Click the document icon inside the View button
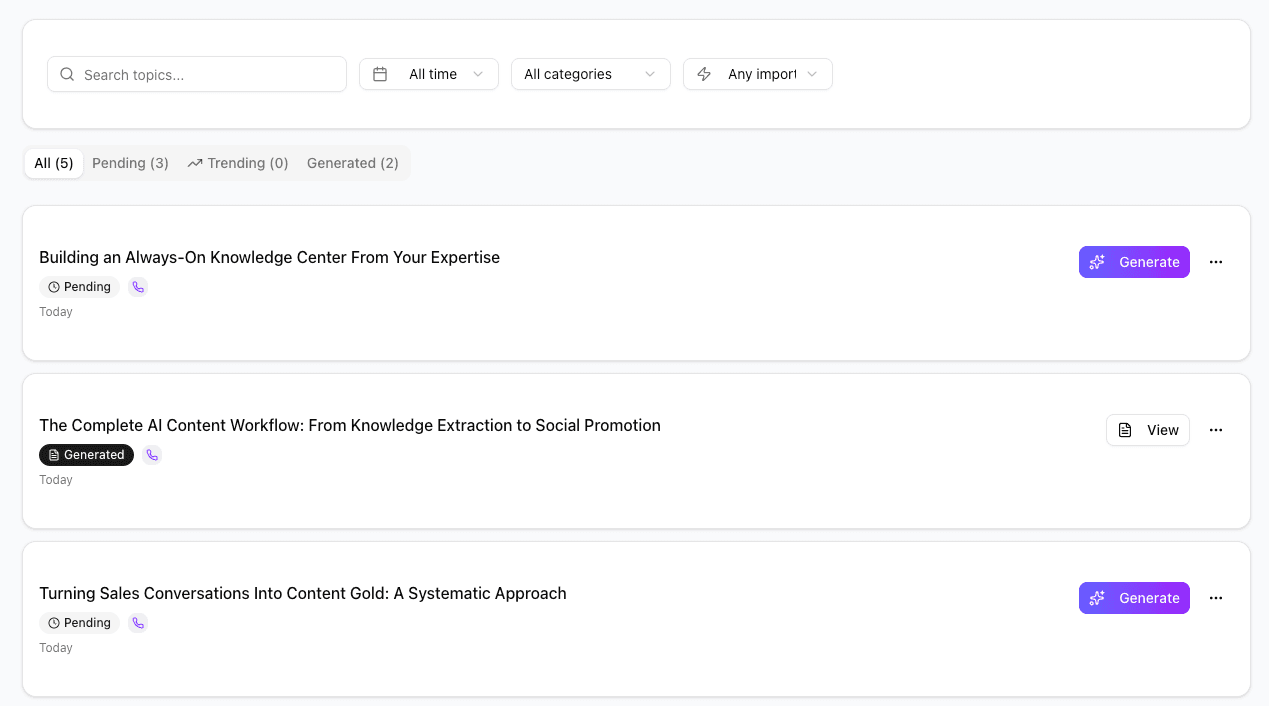The width and height of the screenshot is (1269, 706). click(1126, 429)
